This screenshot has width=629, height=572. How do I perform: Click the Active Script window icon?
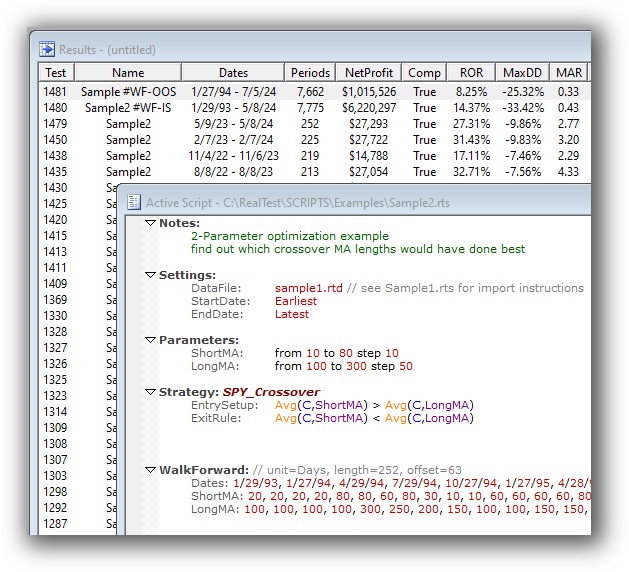click(133, 201)
